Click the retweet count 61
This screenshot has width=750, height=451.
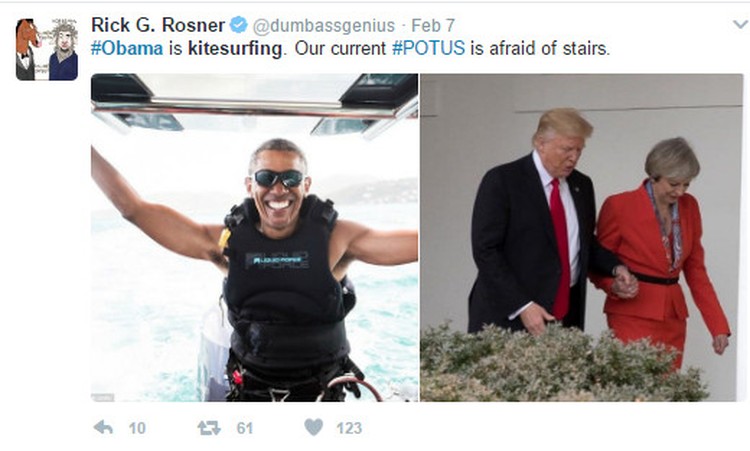click(x=244, y=428)
